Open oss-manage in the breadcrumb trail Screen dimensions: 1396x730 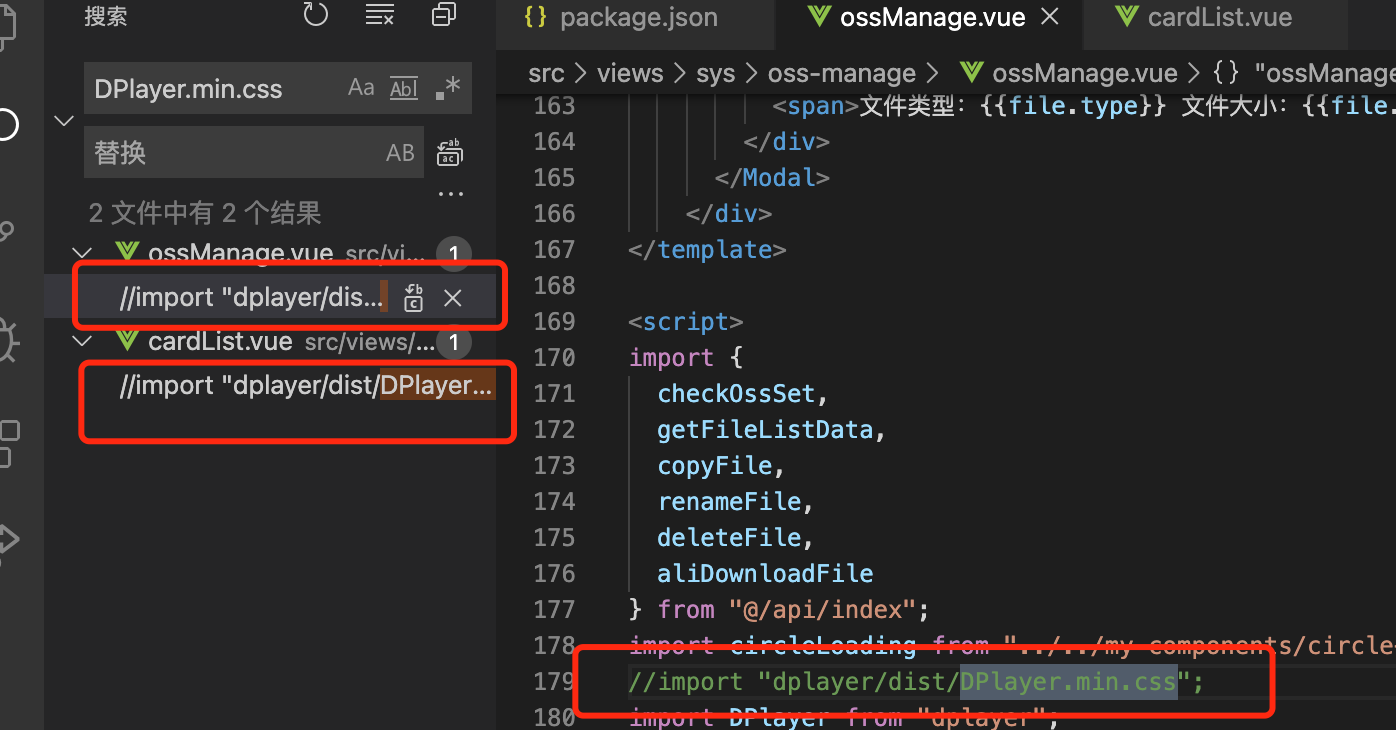(x=841, y=72)
